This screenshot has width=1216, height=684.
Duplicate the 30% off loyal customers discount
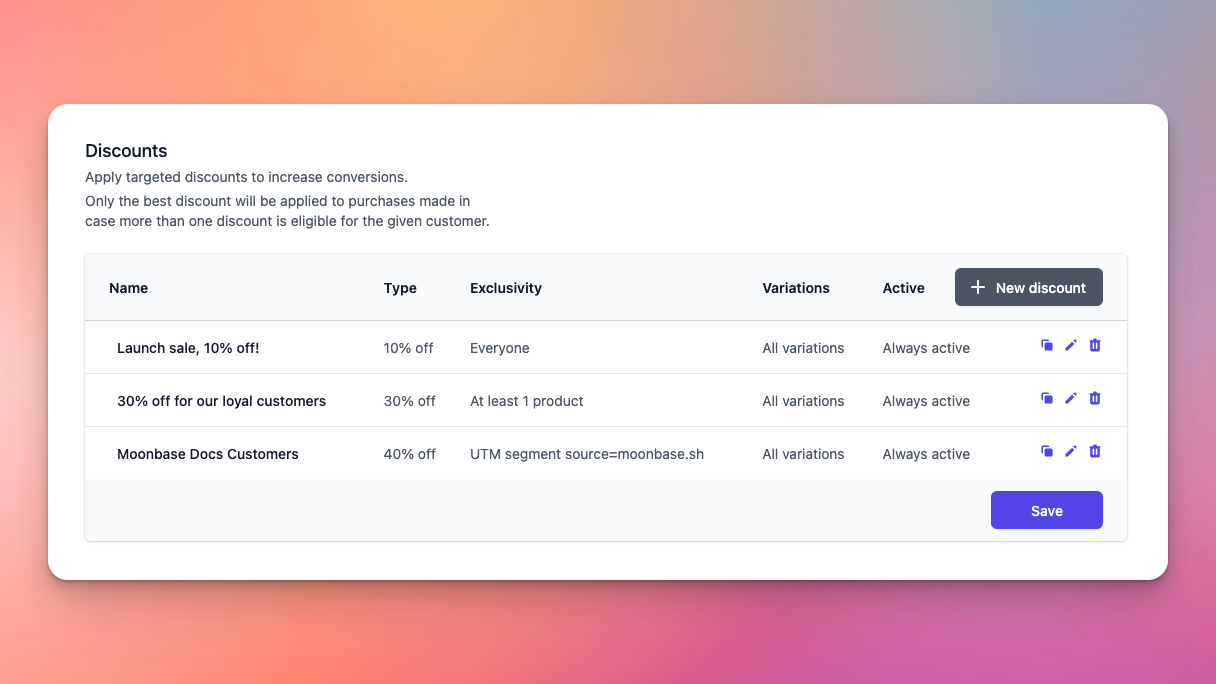1047,398
